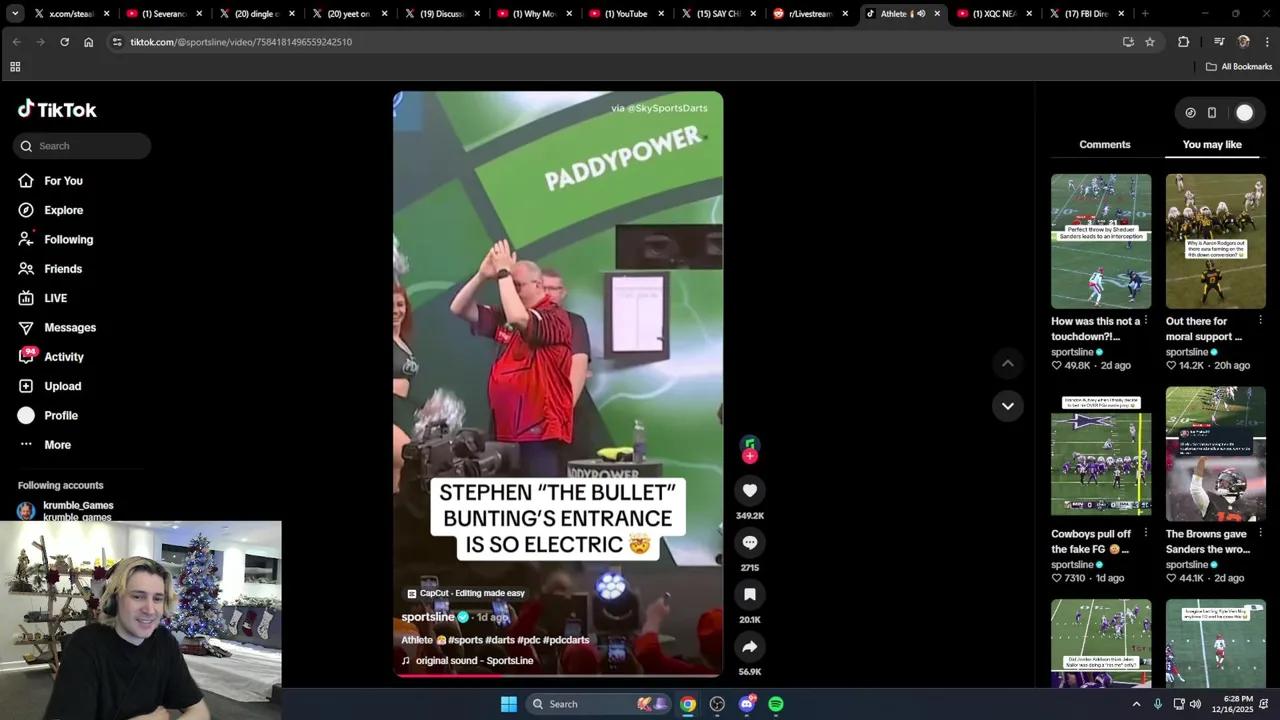Switch to the You may like tab
Screen dimensions: 1280x720
coord(1212,145)
